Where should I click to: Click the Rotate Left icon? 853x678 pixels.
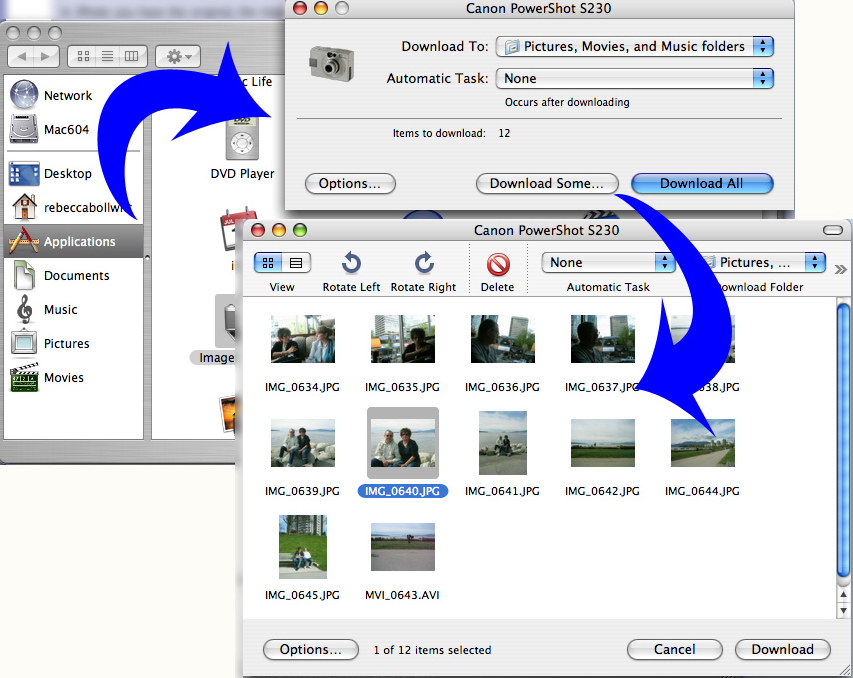pos(351,263)
